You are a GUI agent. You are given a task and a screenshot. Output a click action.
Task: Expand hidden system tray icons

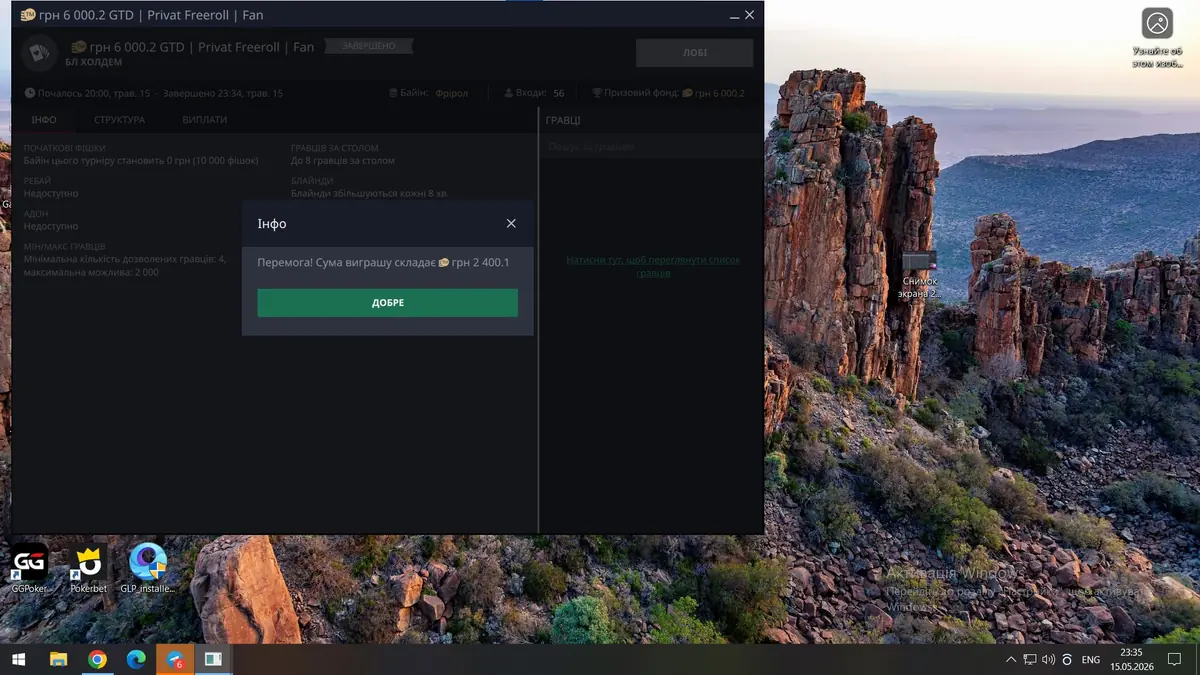(1011, 660)
